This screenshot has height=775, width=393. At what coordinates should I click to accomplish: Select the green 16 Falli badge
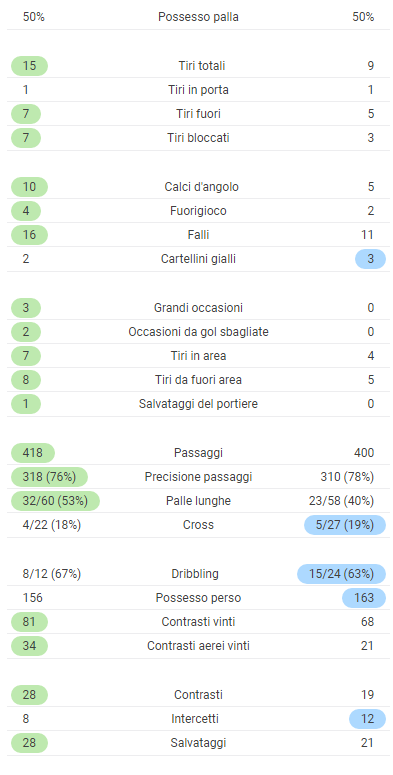pos(29,235)
